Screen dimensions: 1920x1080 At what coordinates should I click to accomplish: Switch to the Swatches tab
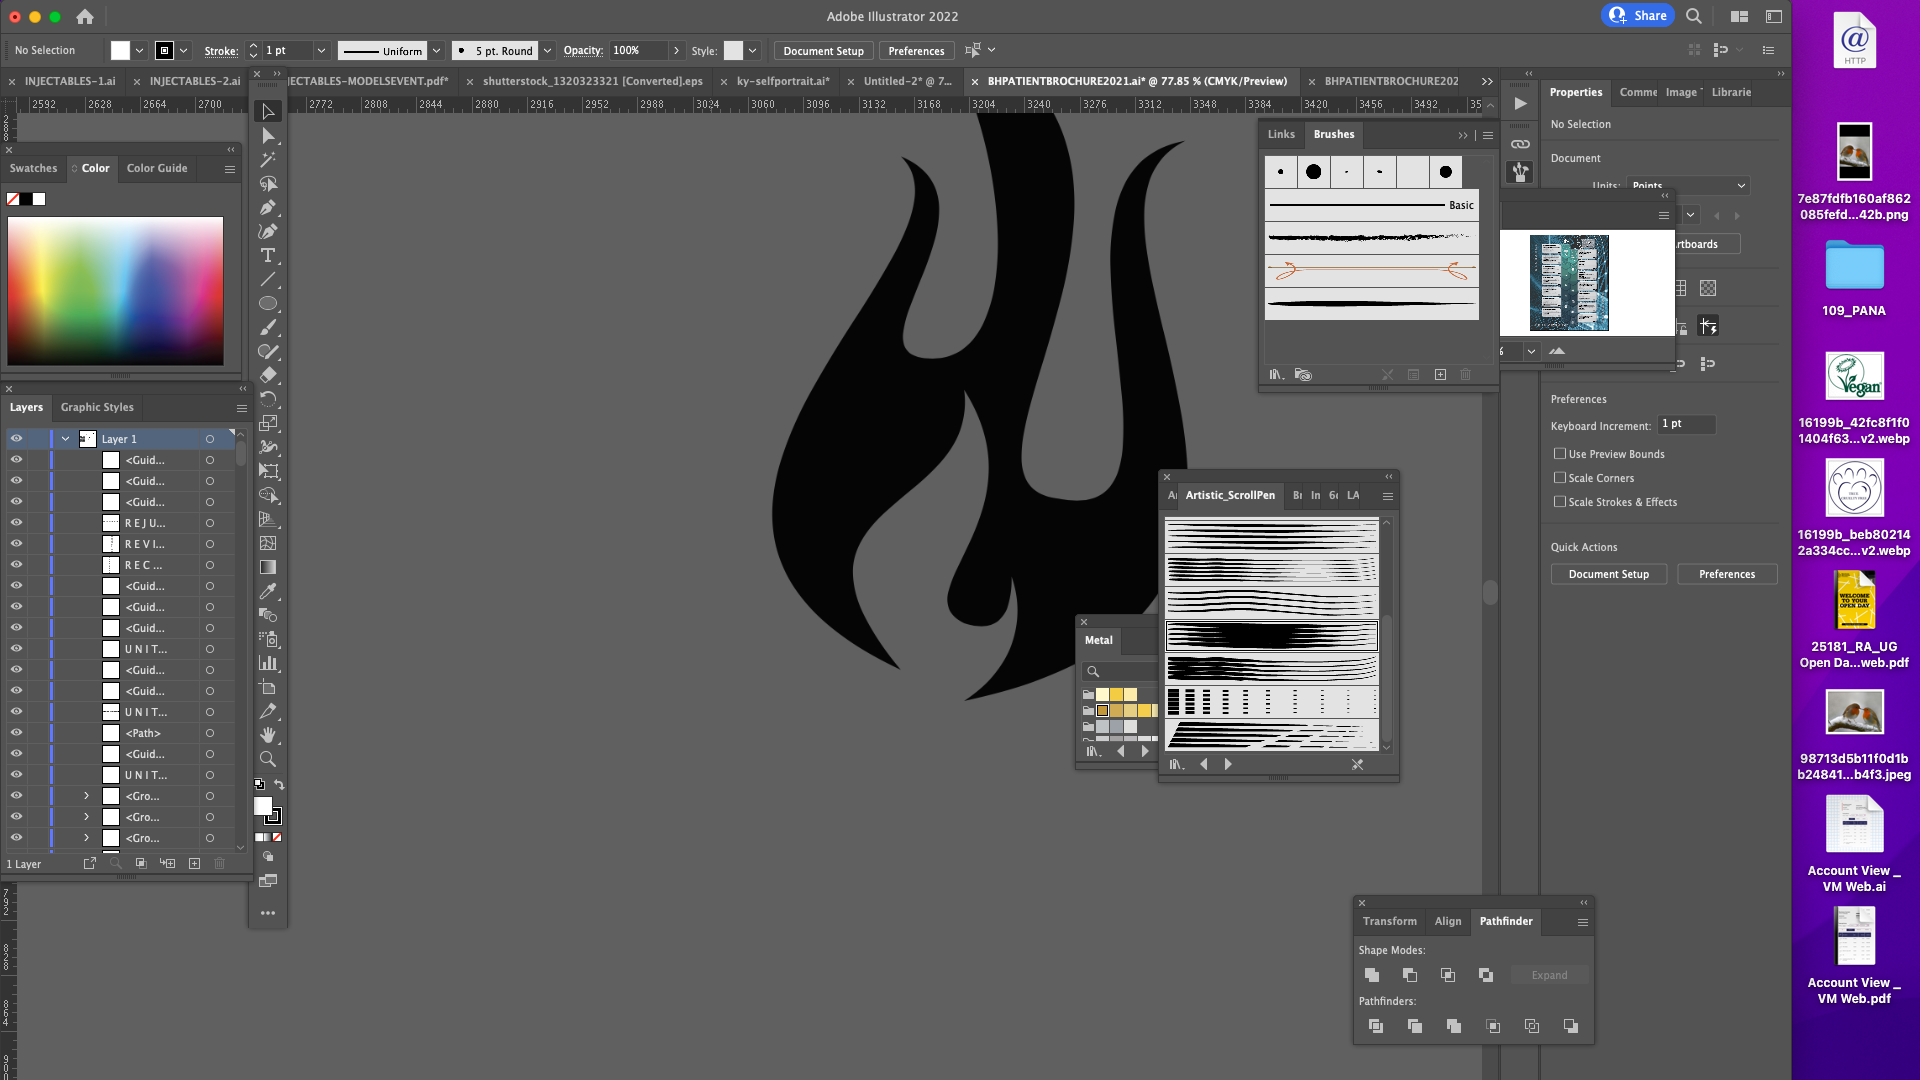click(x=33, y=168)
